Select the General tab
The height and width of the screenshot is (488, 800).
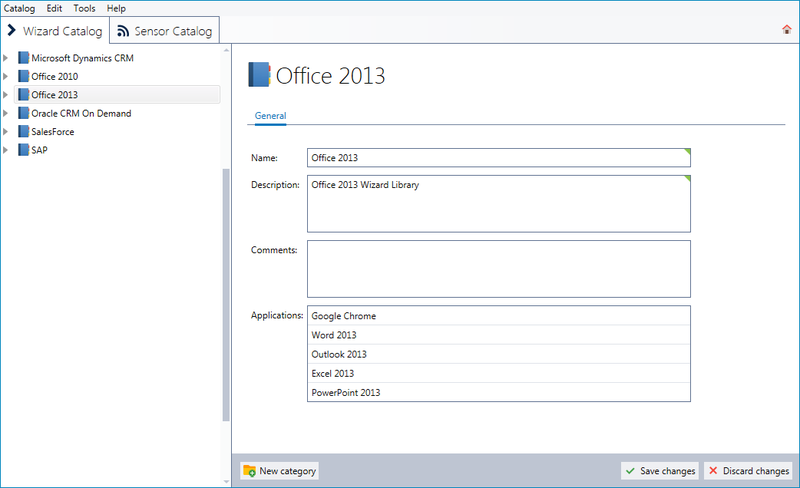(270, 116)
